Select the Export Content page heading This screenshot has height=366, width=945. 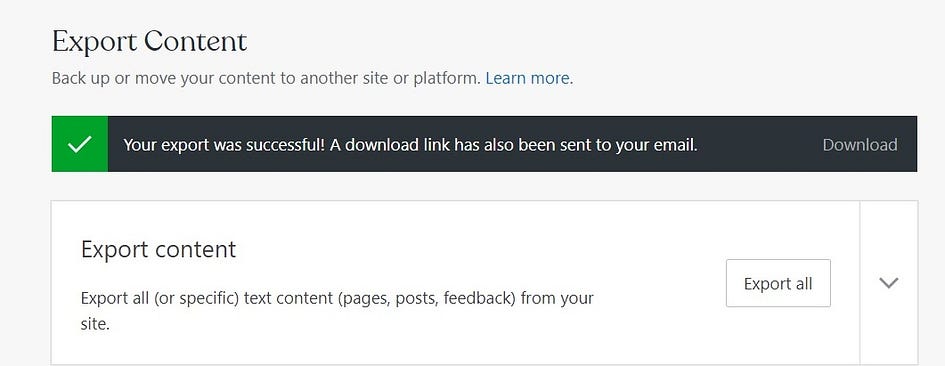point(149,42)
